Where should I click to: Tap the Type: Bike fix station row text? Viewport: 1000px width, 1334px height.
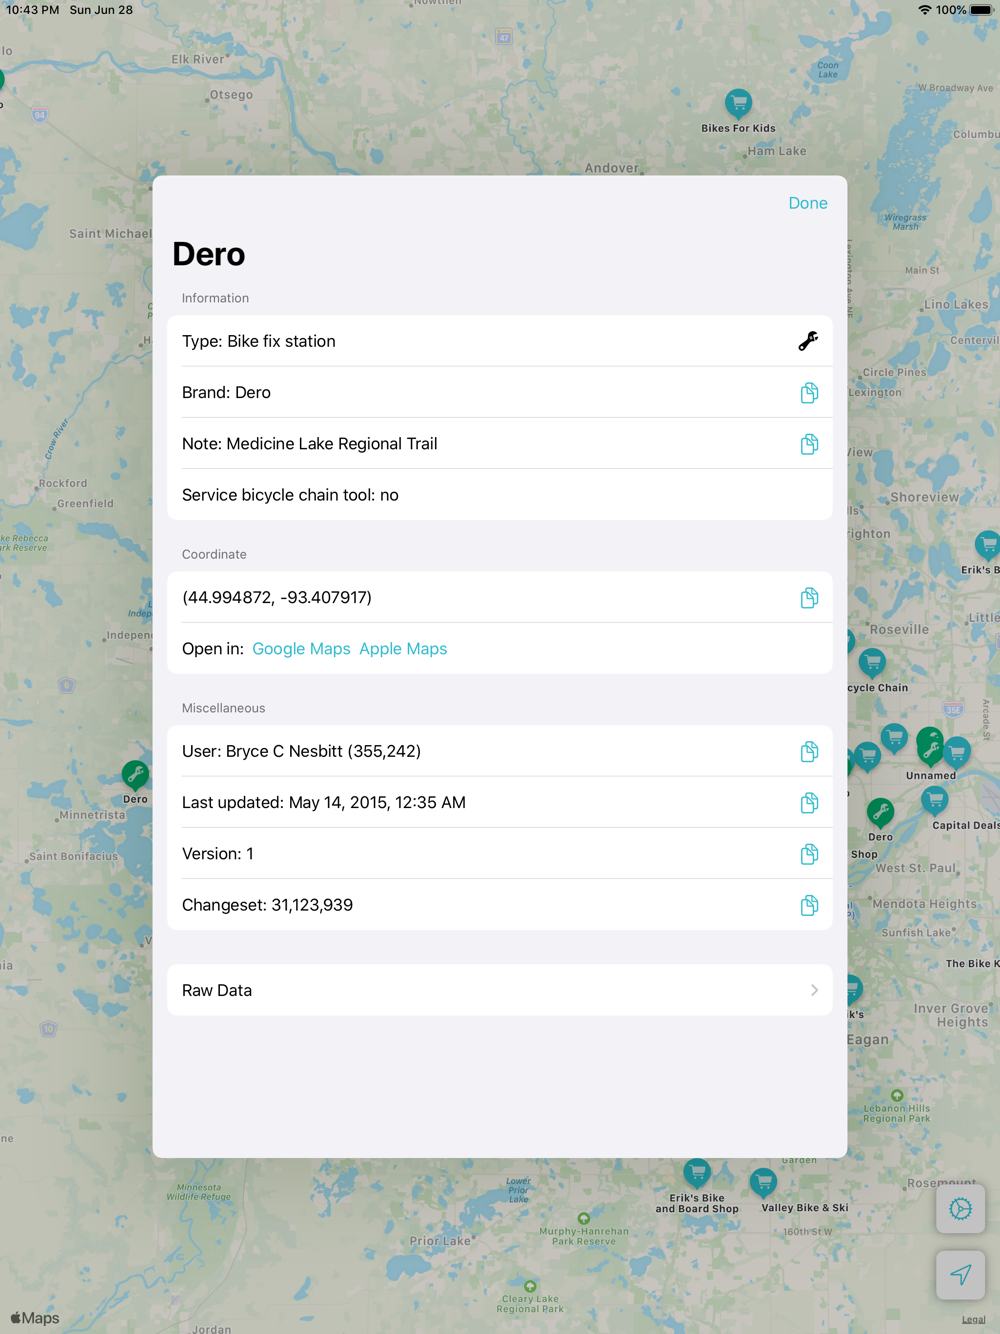point(259,341)
